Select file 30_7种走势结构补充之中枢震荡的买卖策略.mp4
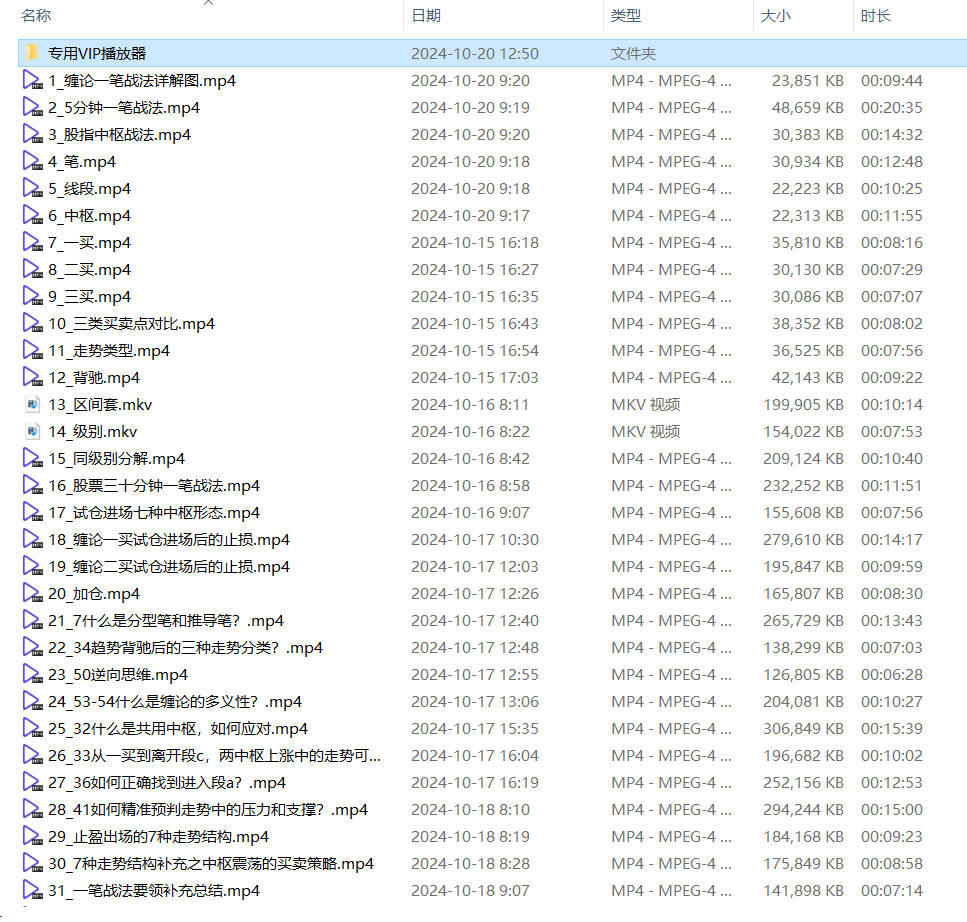The height and width of the screenshot is (922, 967). click(x=211, y=863)
